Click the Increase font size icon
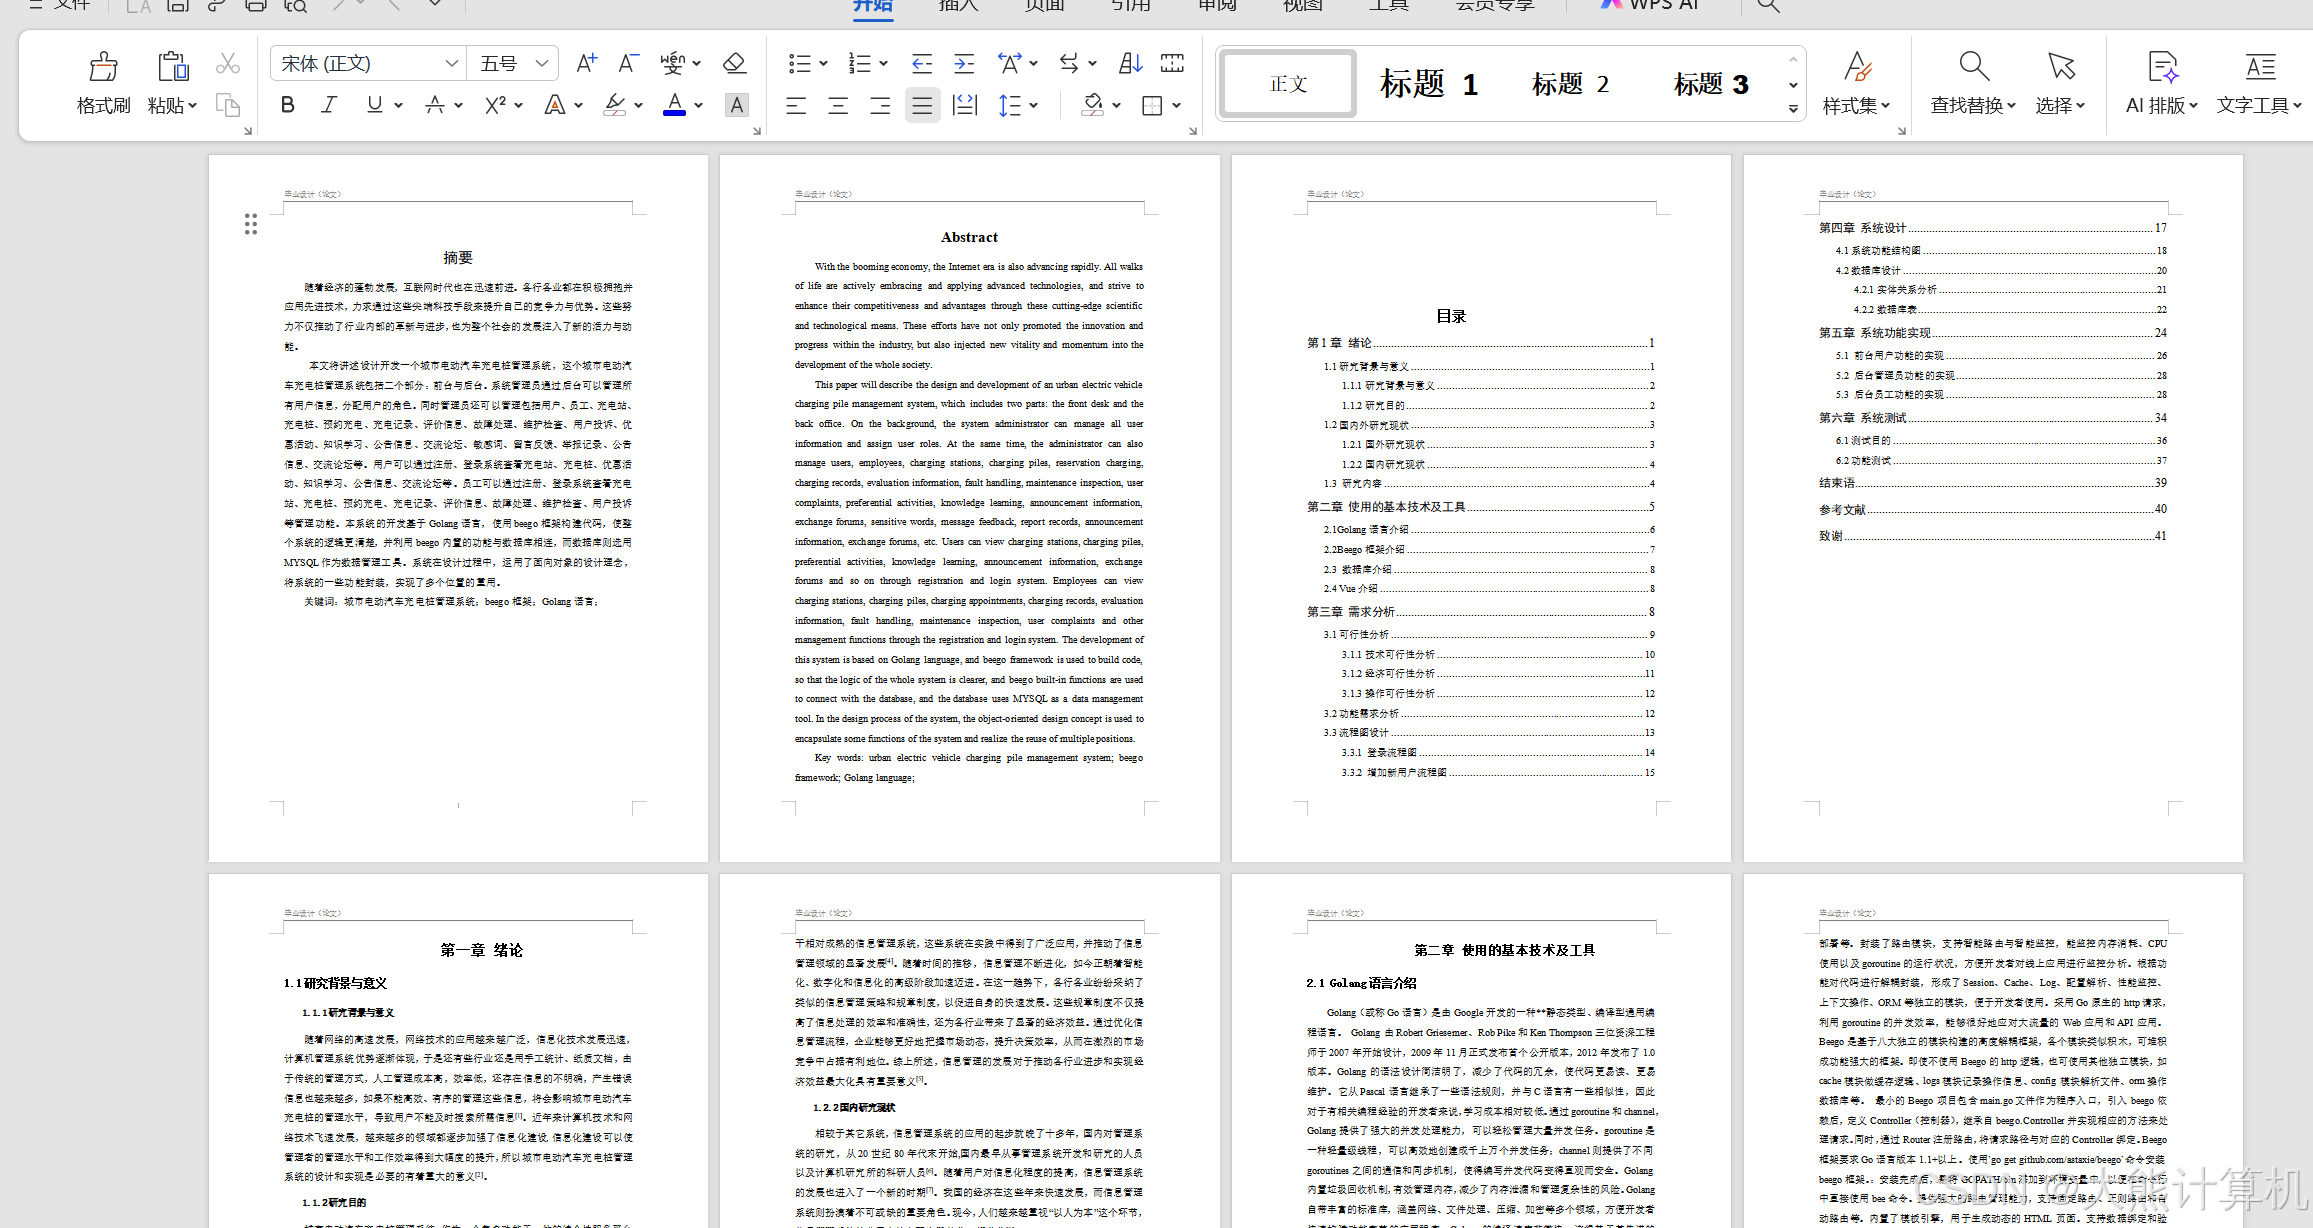The height and width of the screenshot is (1228, 2313). tap(586, 64)
